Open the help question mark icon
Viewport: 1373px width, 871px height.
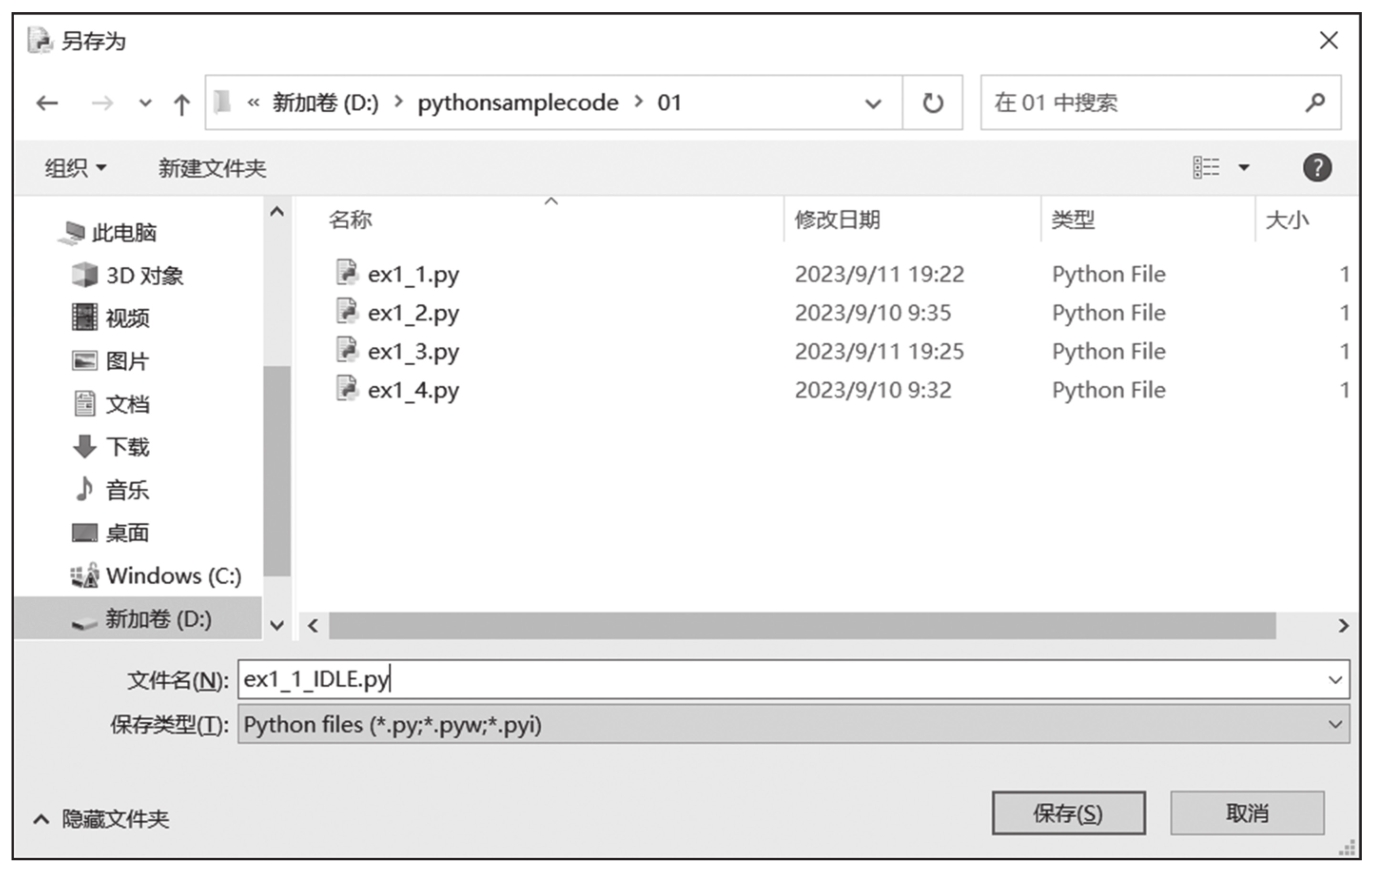(1317, 168)
